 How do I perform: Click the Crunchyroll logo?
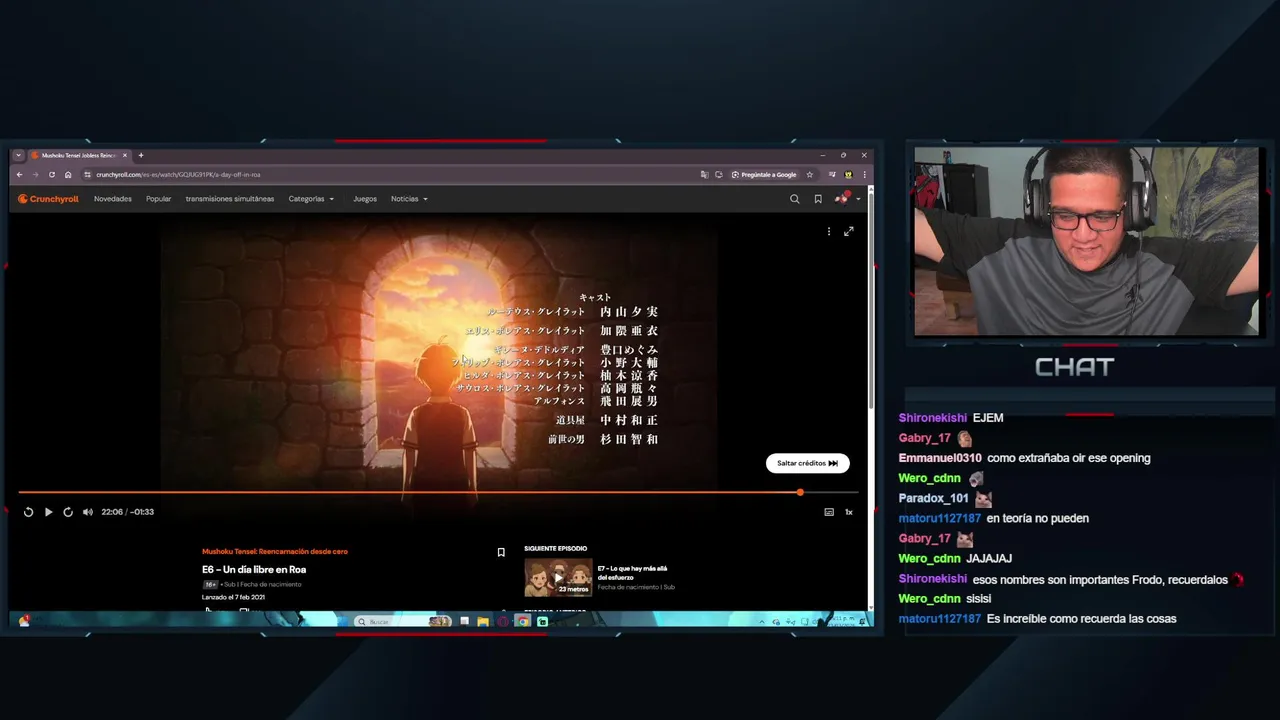coord(48,199)
